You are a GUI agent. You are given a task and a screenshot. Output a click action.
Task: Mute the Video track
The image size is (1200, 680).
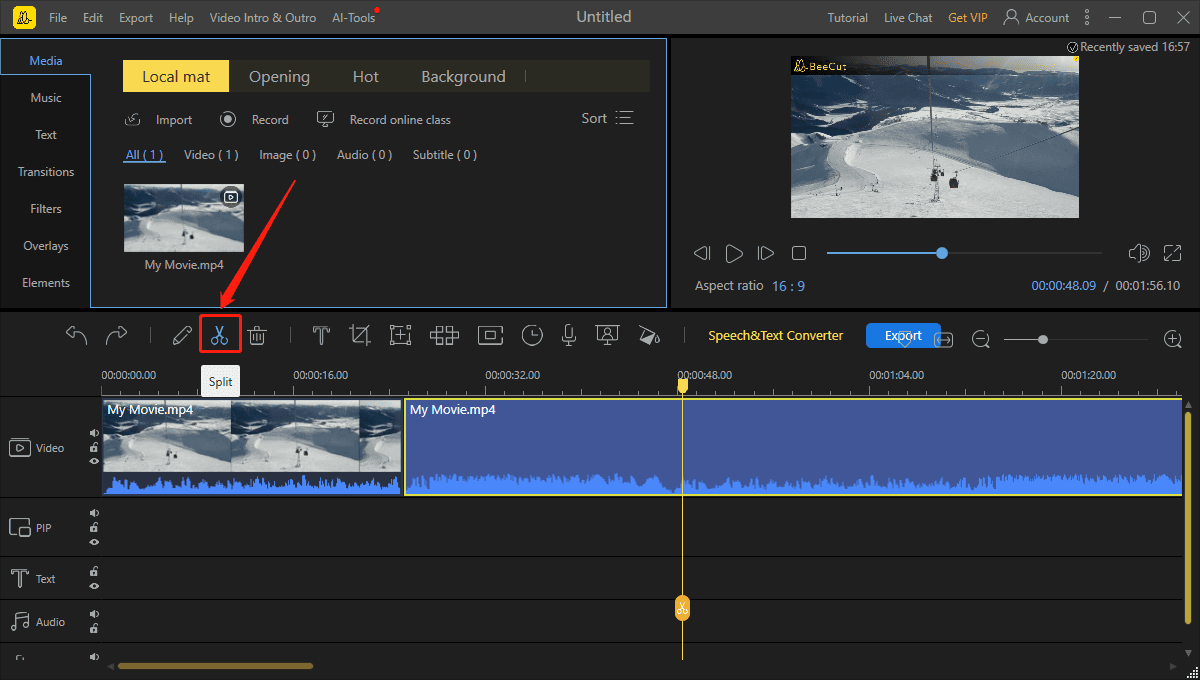(x=94, y=433)
